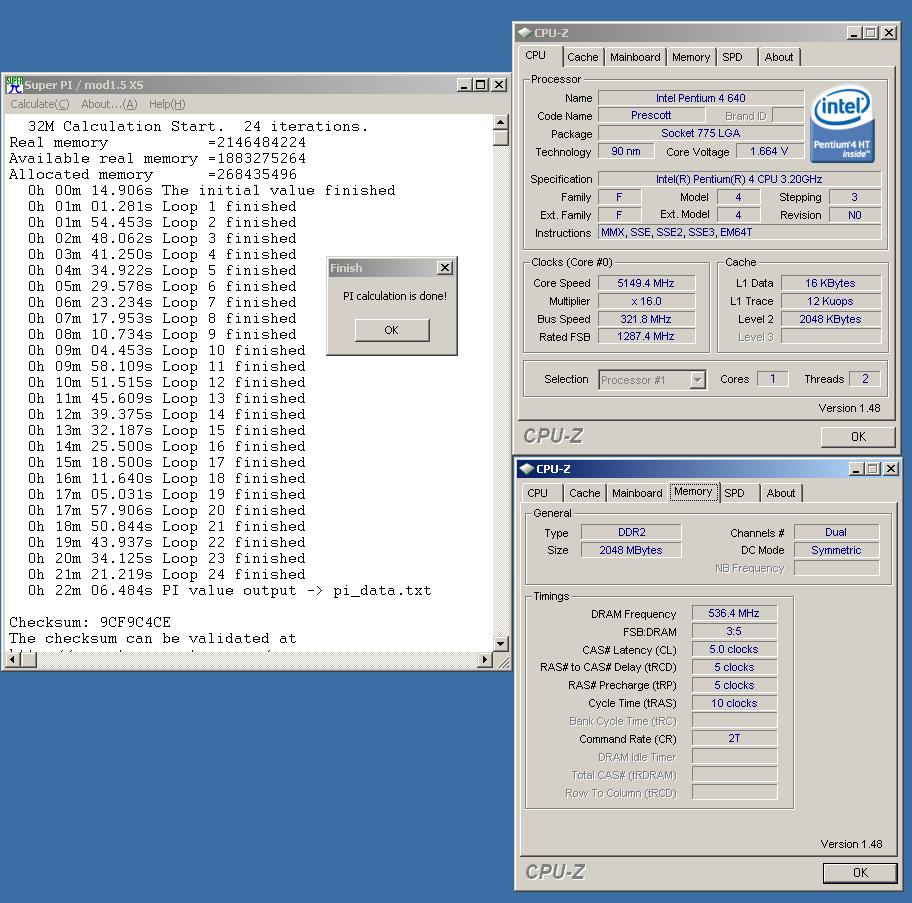Close the Super PI window
912x903 pixels.
(x=499, y=85)
